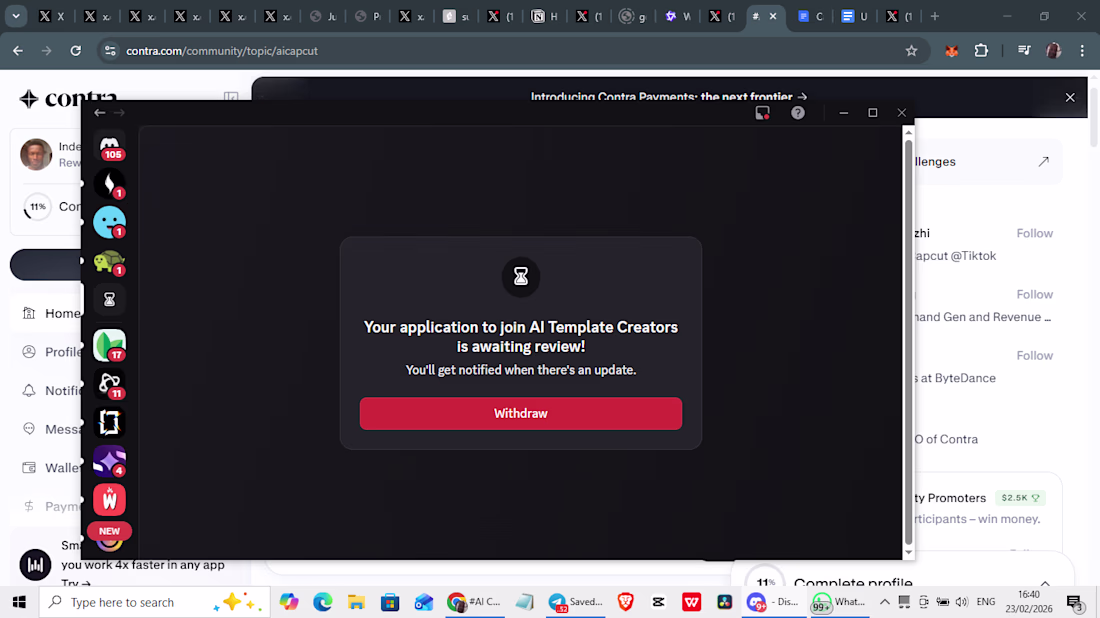Select the pending hourglass server icon
The width and height of the screenshot is (1100, 618).
pos(109,300)
